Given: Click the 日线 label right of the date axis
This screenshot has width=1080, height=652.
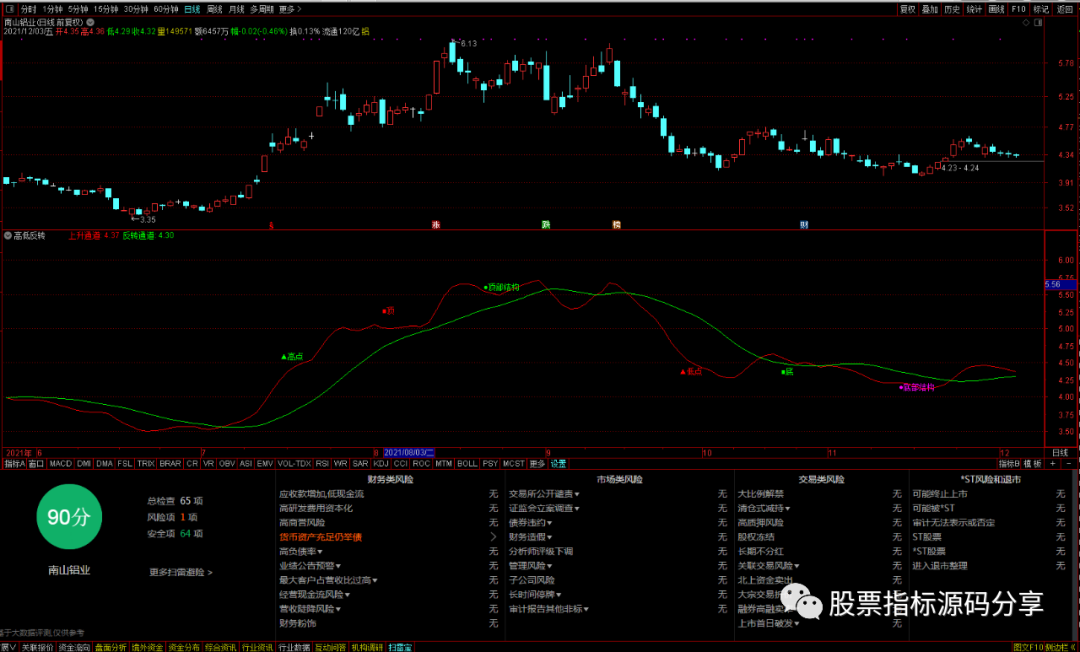Looking at the screenshot, I should pos(1059,453).
